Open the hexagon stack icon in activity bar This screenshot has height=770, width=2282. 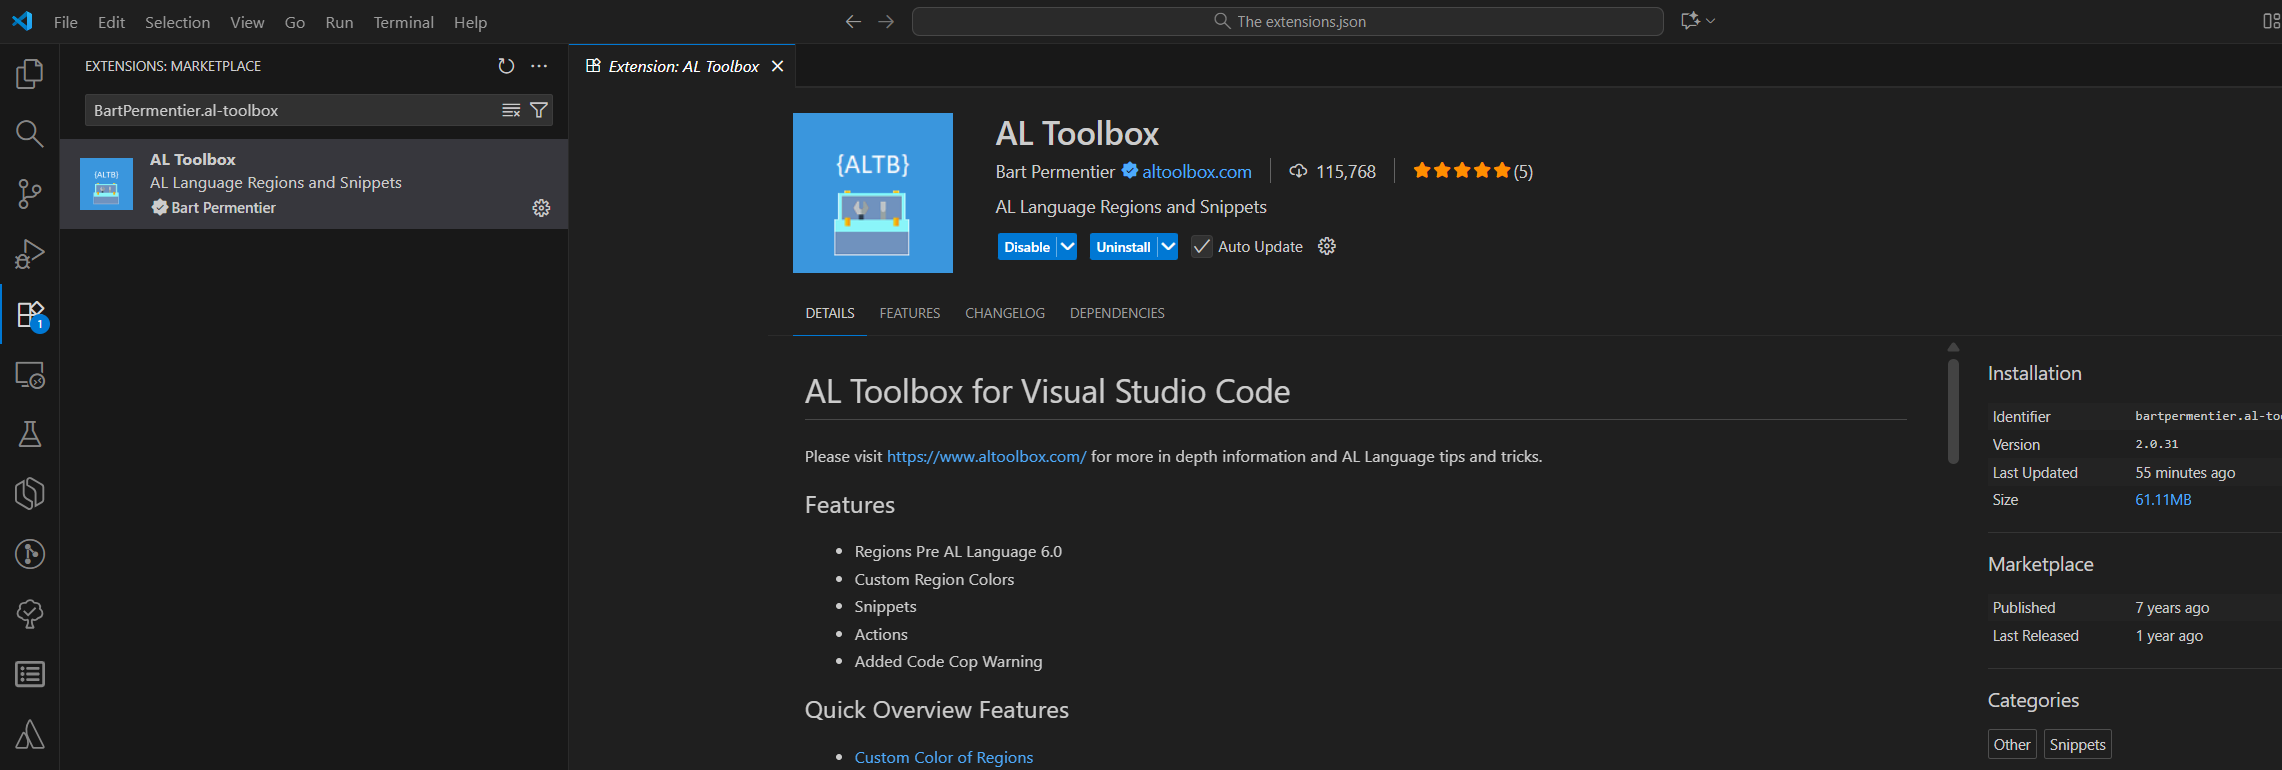point(30,494)
